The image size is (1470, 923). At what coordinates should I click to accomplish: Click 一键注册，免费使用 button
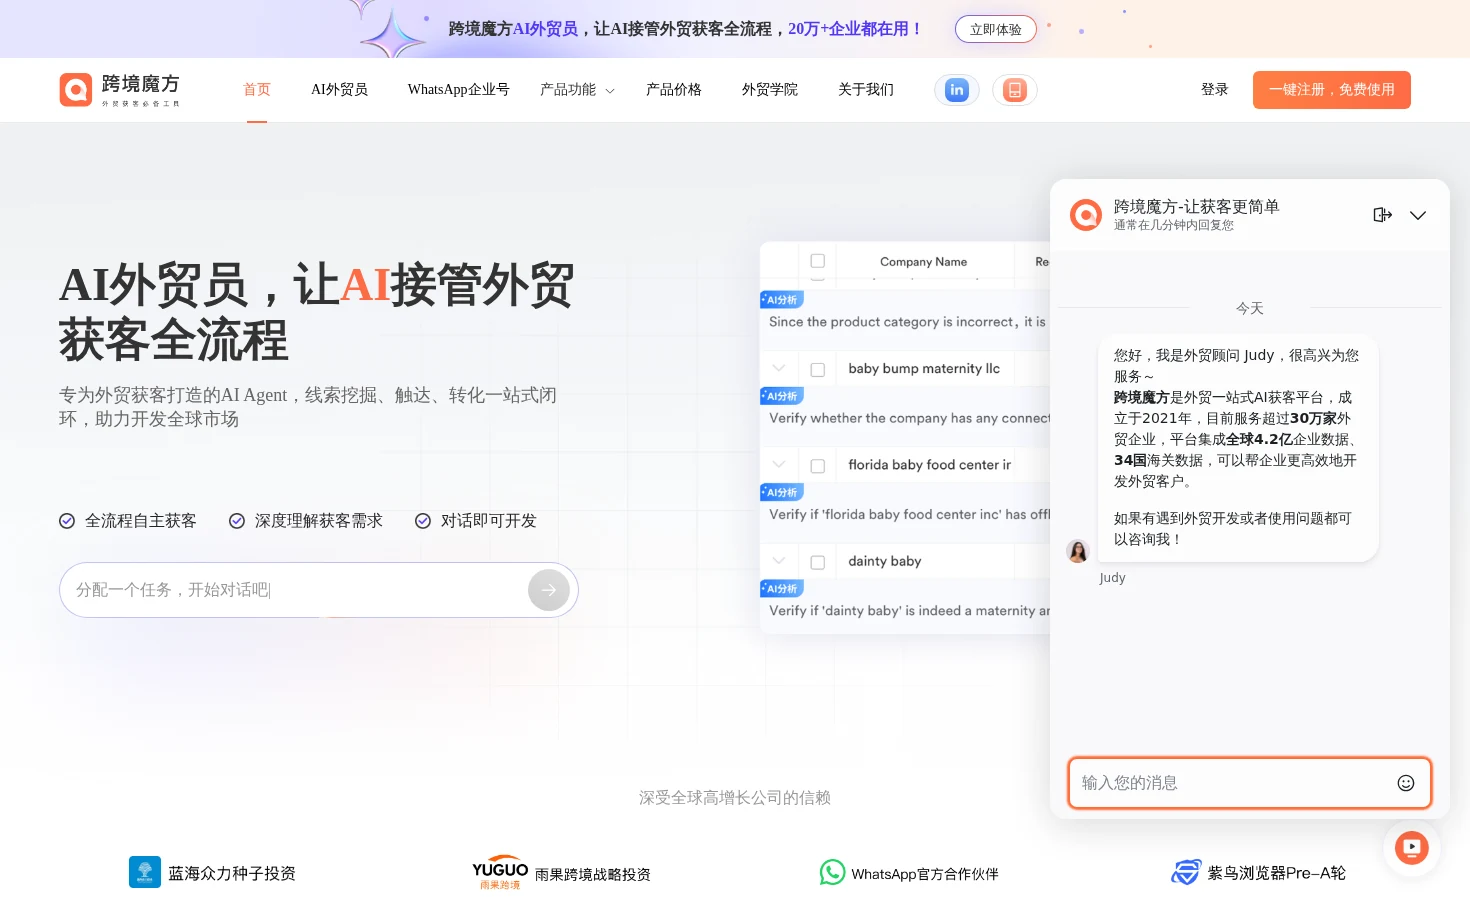1332,90
